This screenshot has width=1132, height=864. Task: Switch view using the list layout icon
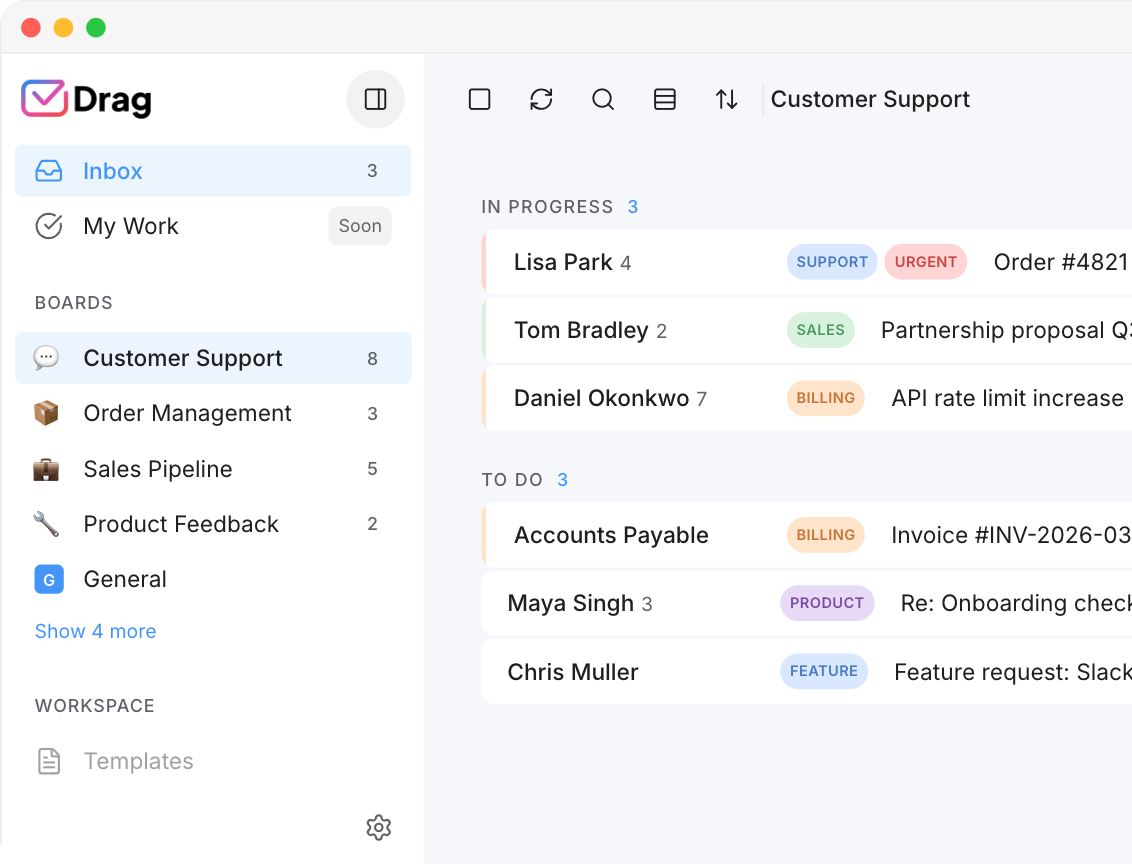(x=665, y=99)
